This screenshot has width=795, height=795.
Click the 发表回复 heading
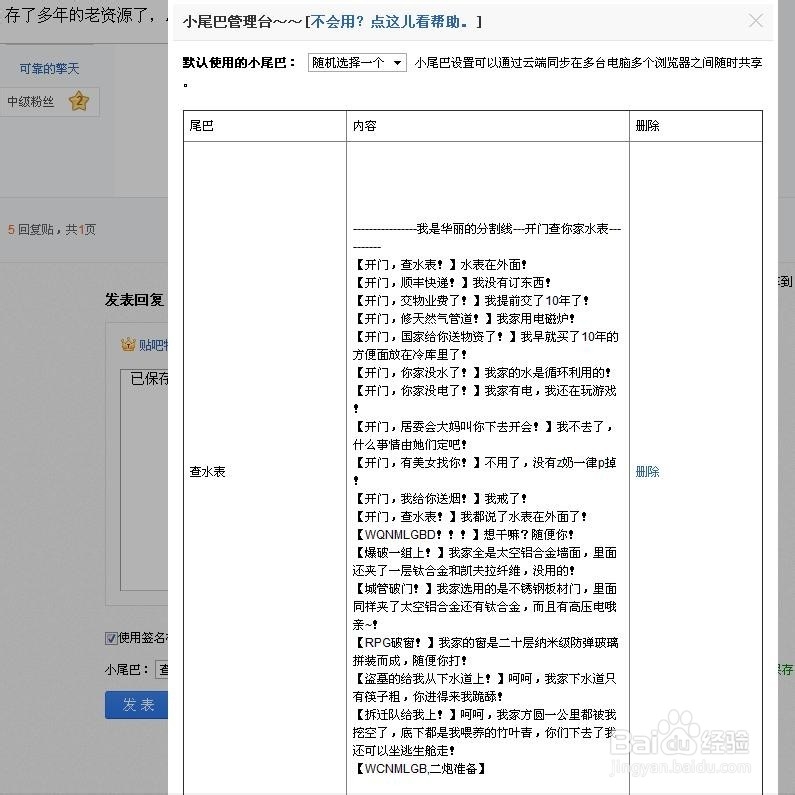134,300
